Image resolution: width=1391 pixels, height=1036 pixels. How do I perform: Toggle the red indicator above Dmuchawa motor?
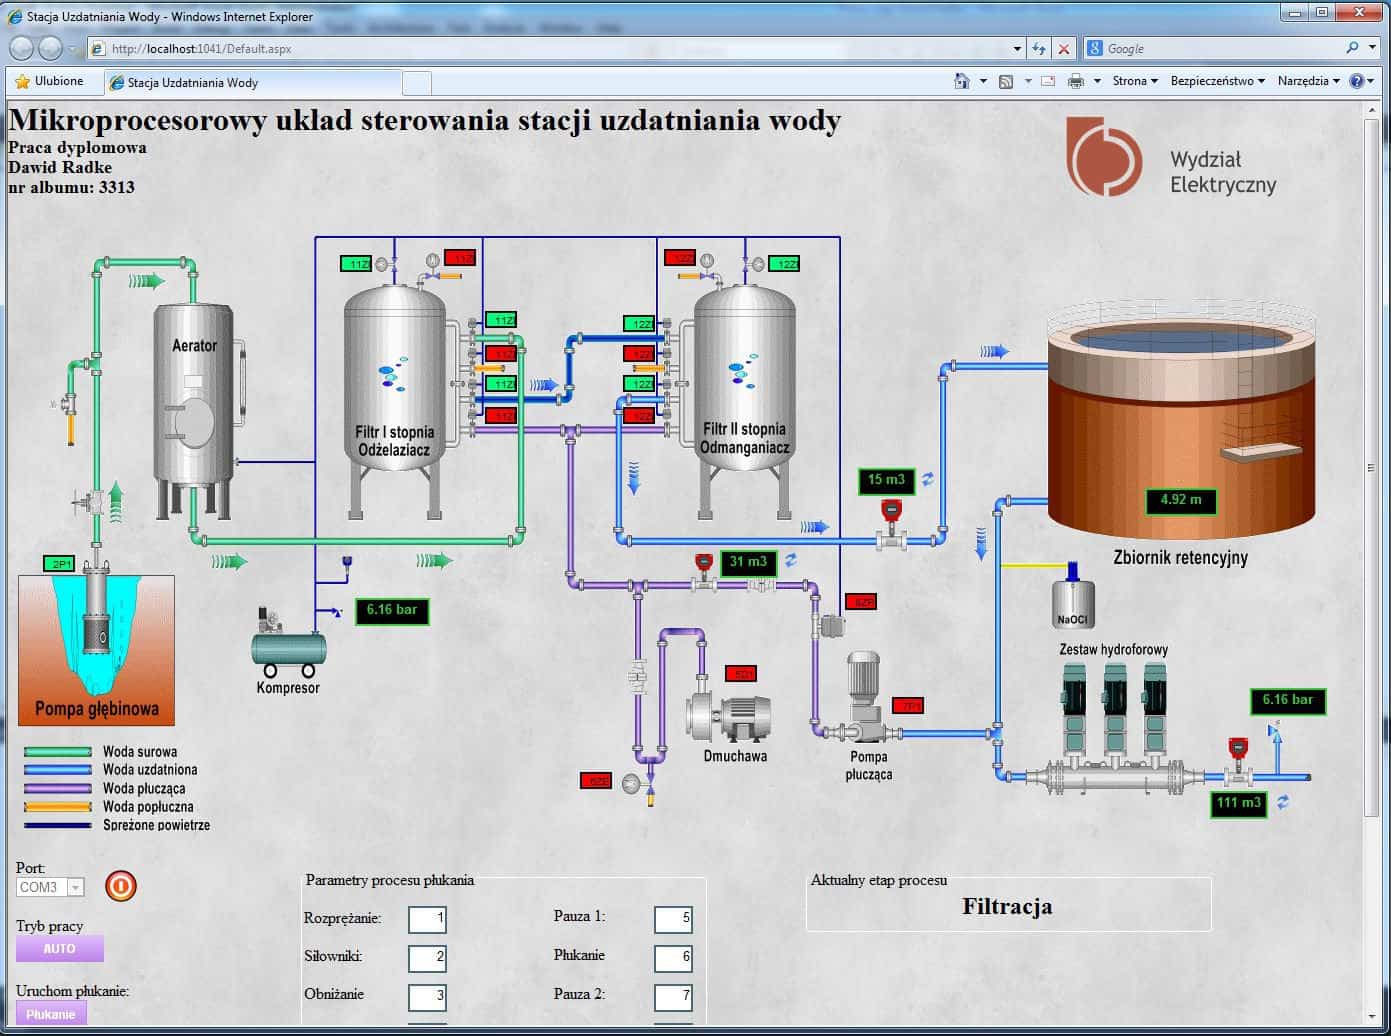tap(741, 673)
